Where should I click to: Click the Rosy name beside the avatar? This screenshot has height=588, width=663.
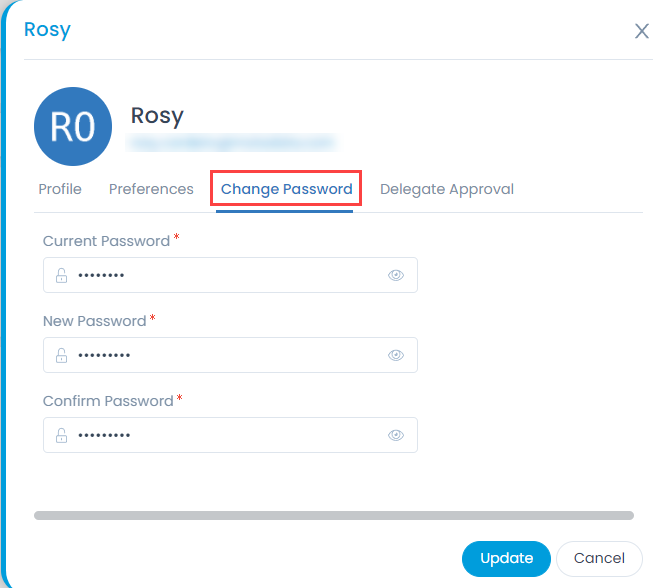[157, 116]
